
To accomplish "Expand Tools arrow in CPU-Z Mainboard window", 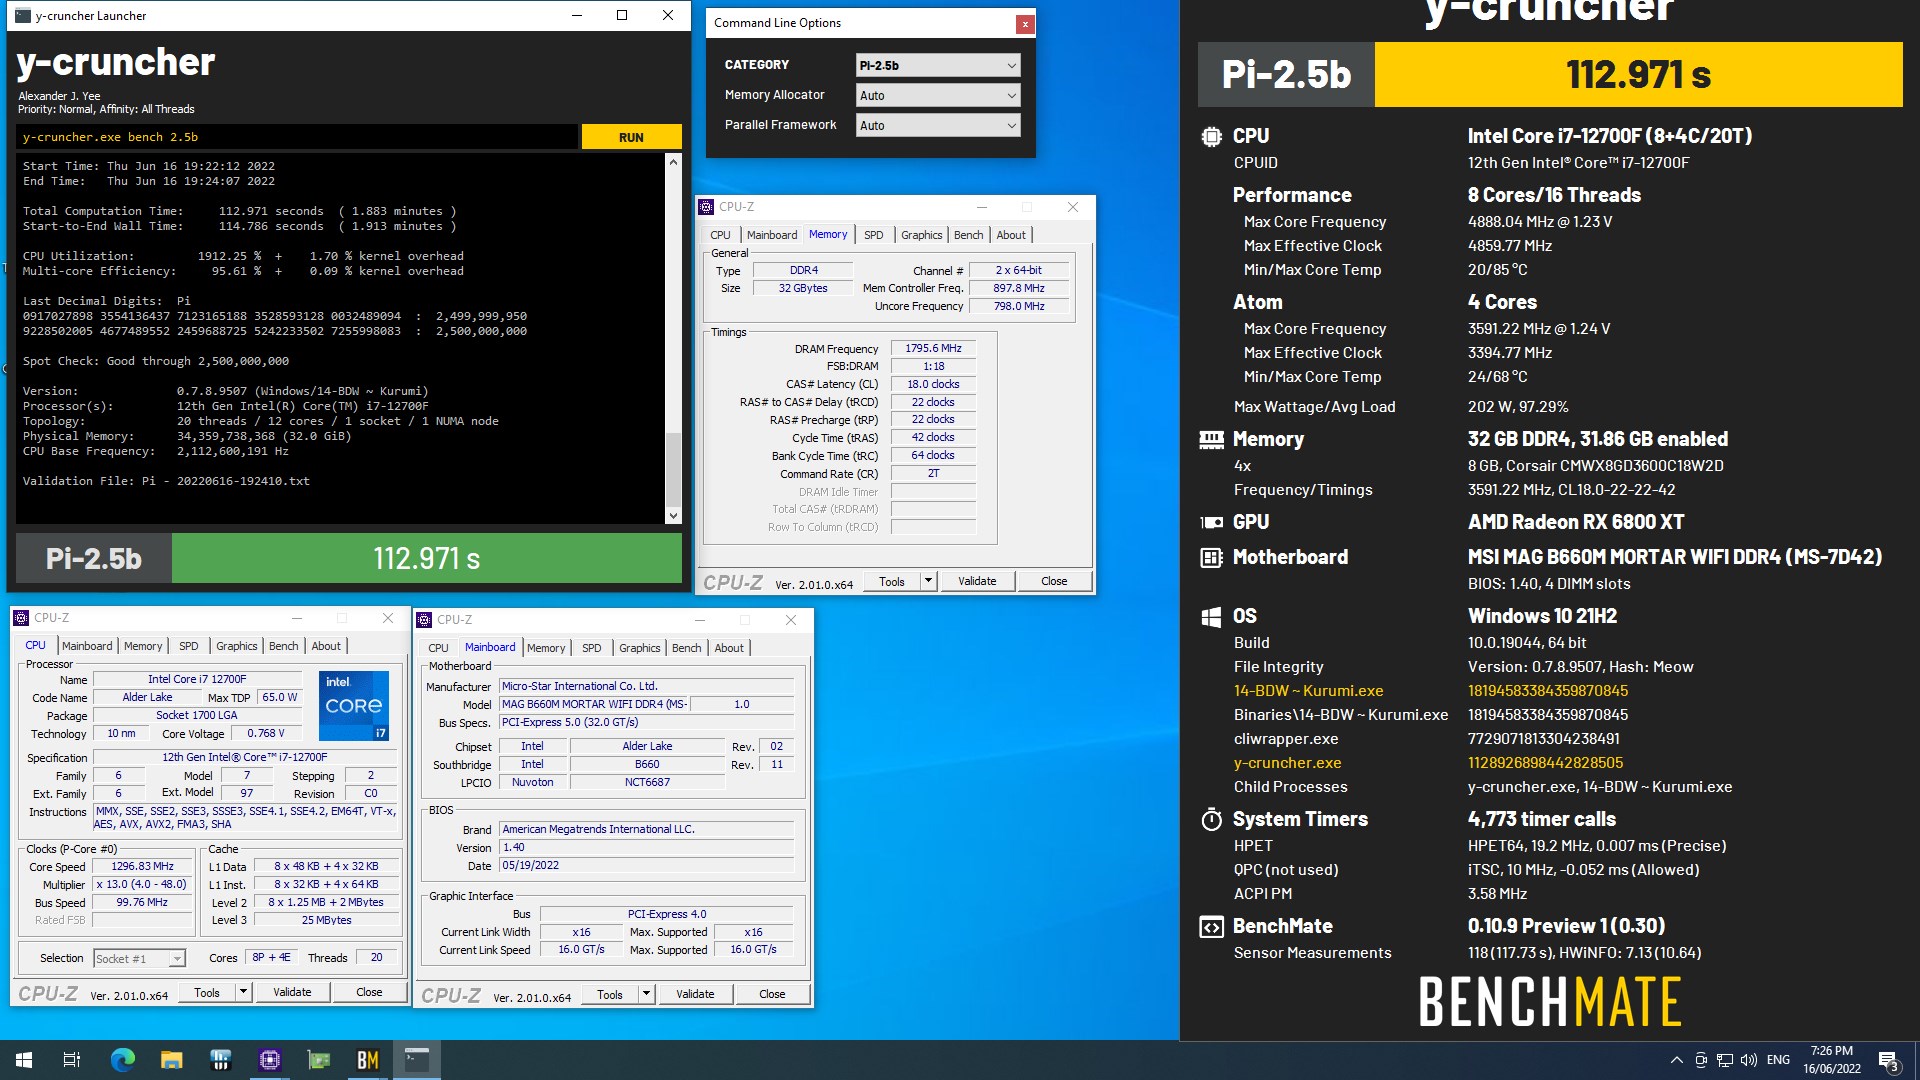I will pyautogui.click(x=646, y=994).
